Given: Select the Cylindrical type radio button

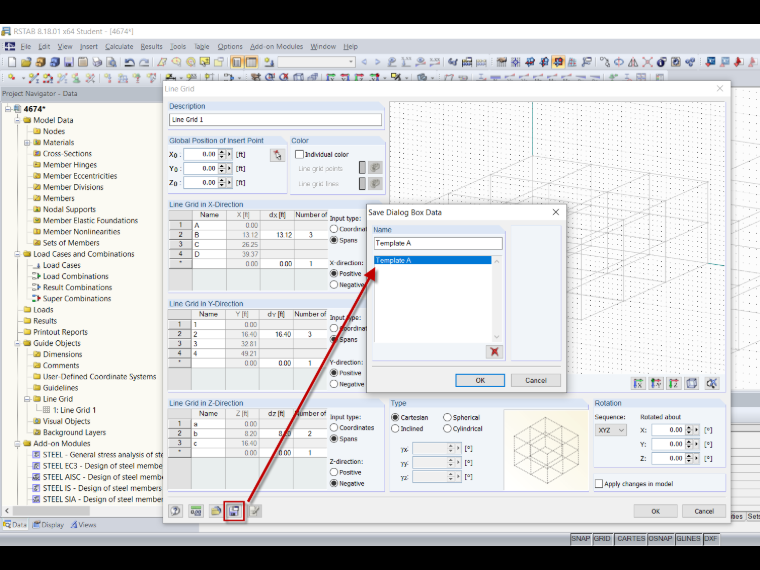Looking at the screenshot, I should tap(447, 428).
